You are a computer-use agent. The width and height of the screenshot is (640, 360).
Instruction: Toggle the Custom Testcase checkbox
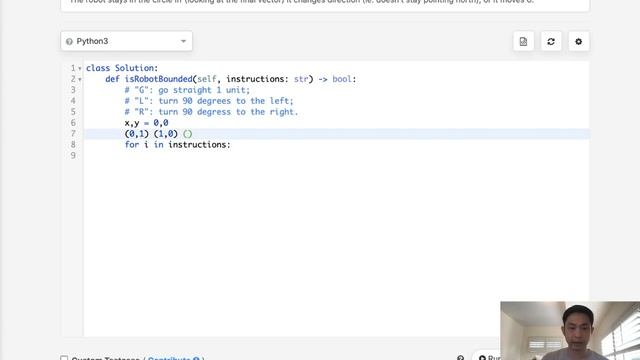[64, 358]
